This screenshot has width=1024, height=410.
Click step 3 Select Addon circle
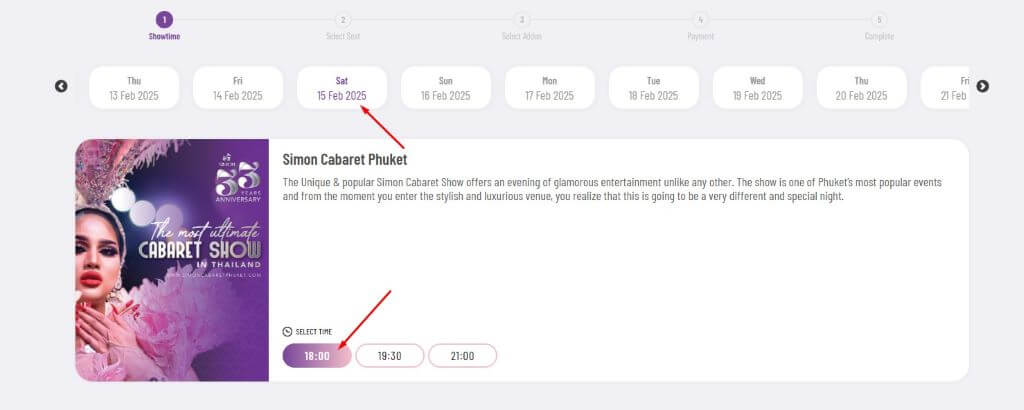tap(521, 20)
